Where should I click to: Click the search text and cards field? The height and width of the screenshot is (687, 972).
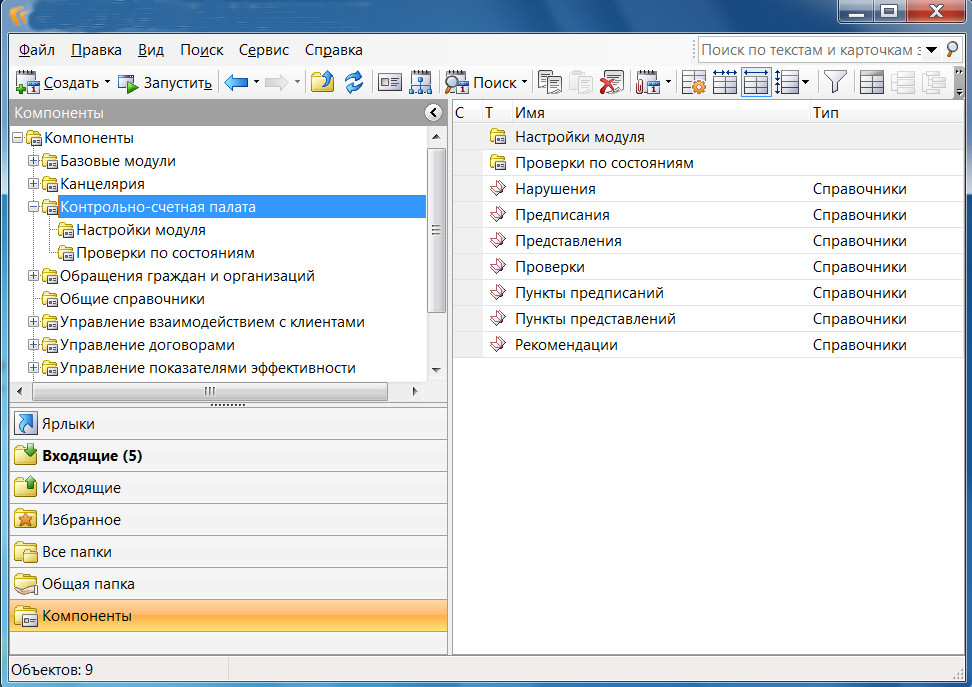pos(810,50)
